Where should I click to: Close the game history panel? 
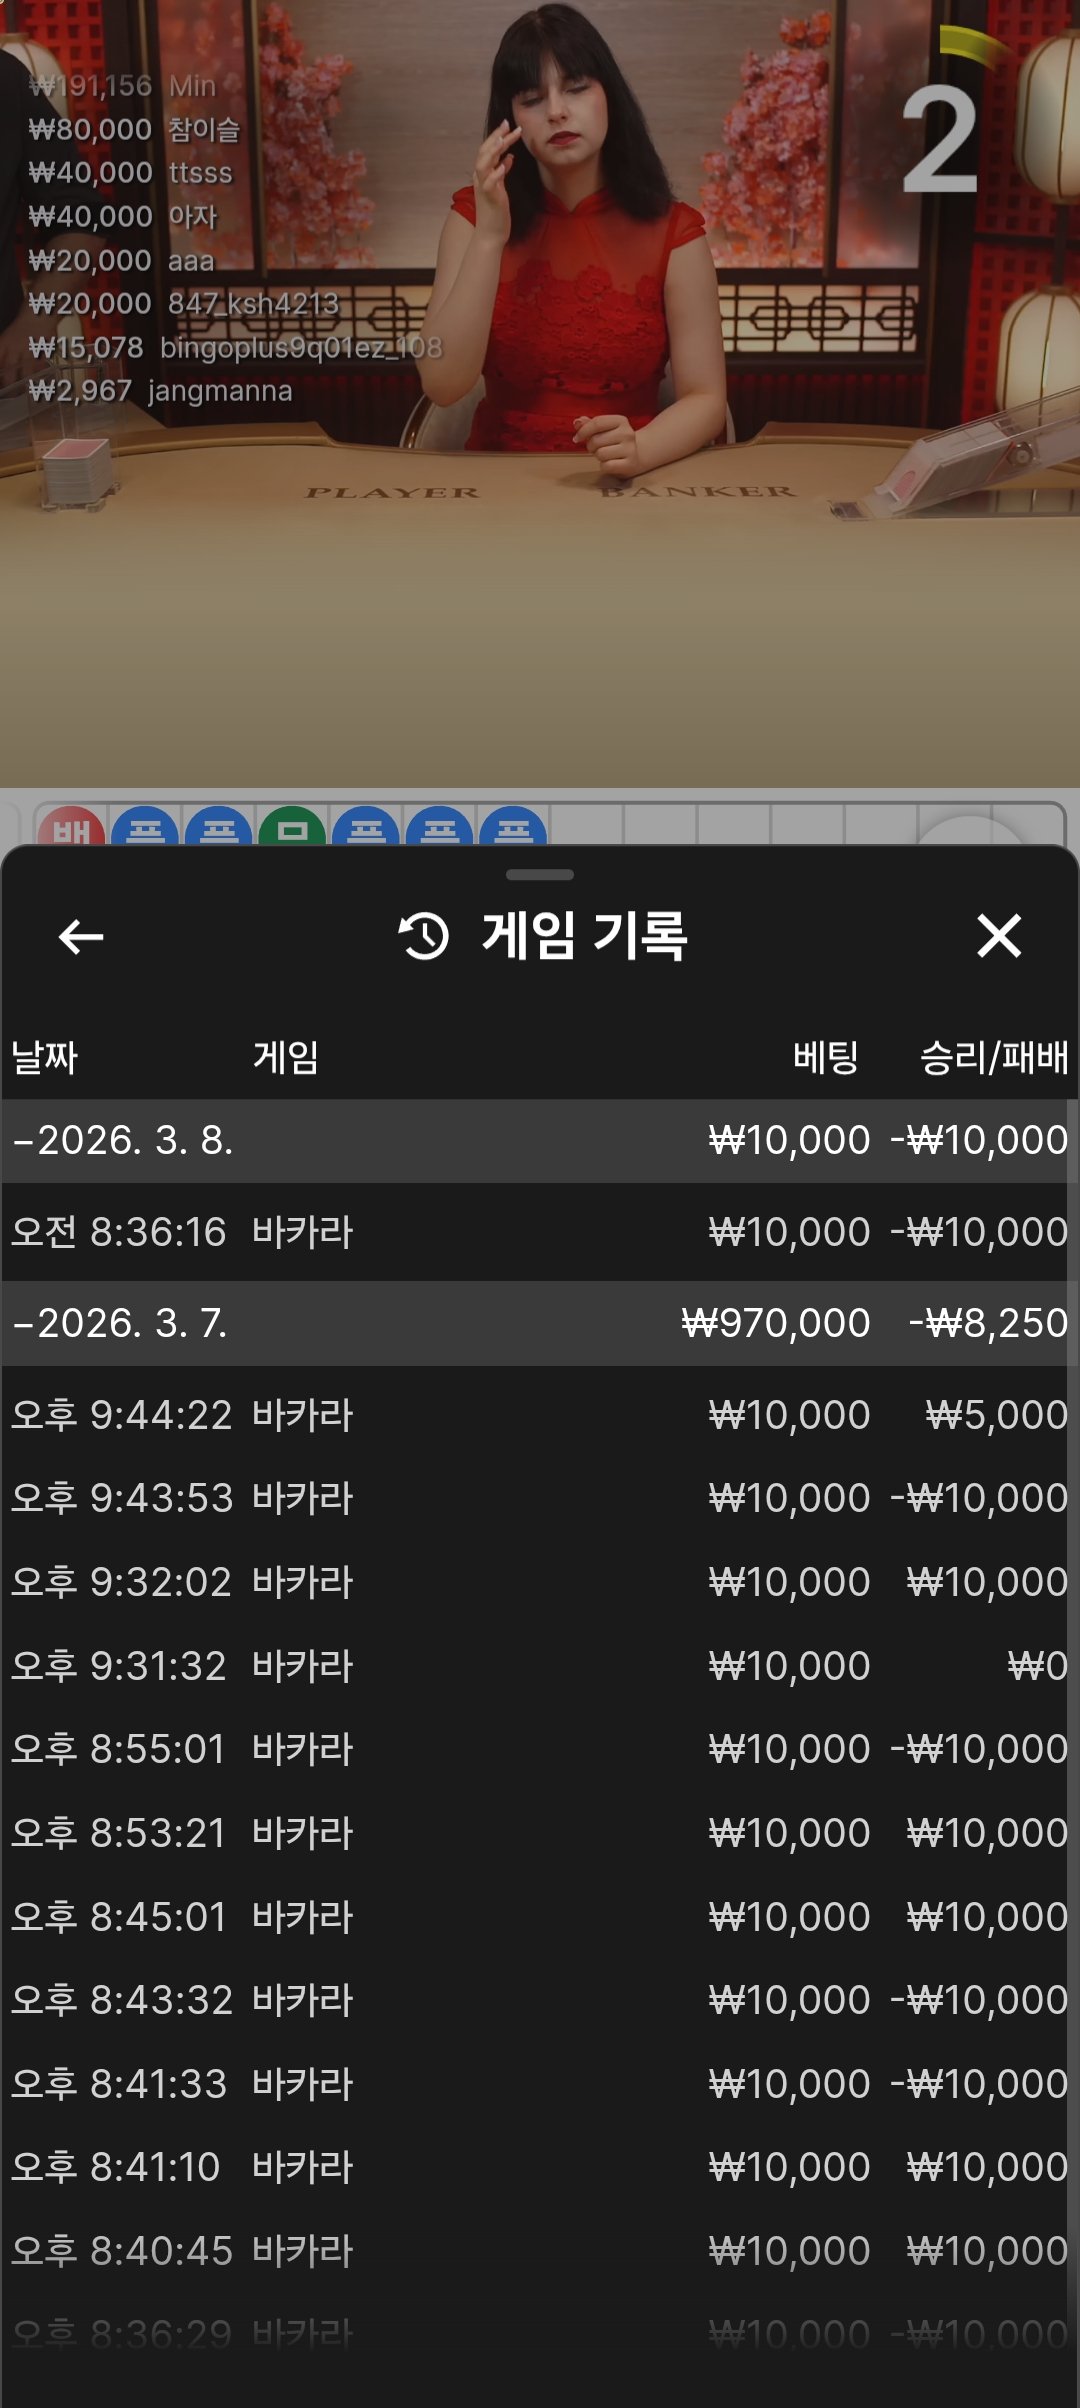coord(999,937)
